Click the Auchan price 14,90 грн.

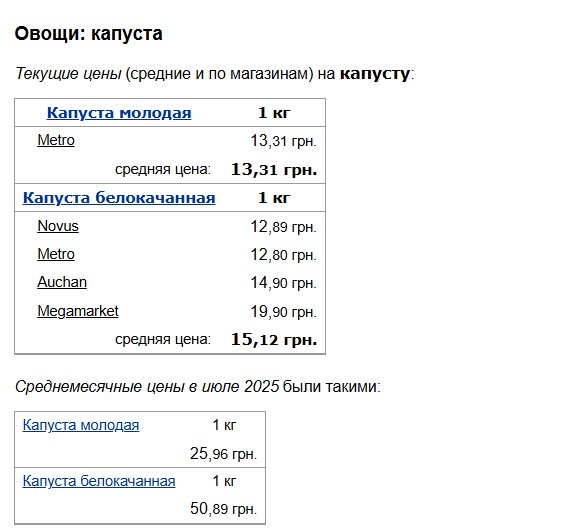(x=284, y=283)
